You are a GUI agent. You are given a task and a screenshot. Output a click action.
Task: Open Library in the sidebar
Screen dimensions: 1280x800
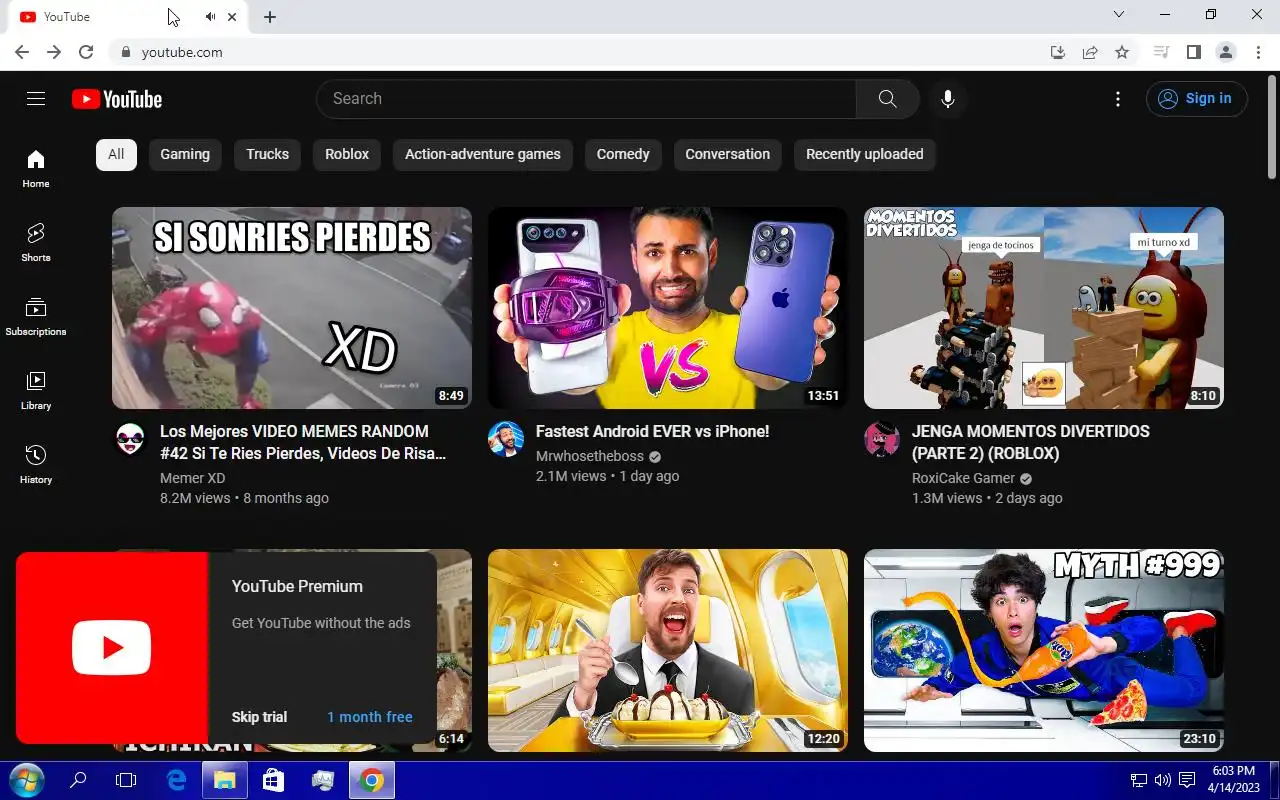pos(36,390)
